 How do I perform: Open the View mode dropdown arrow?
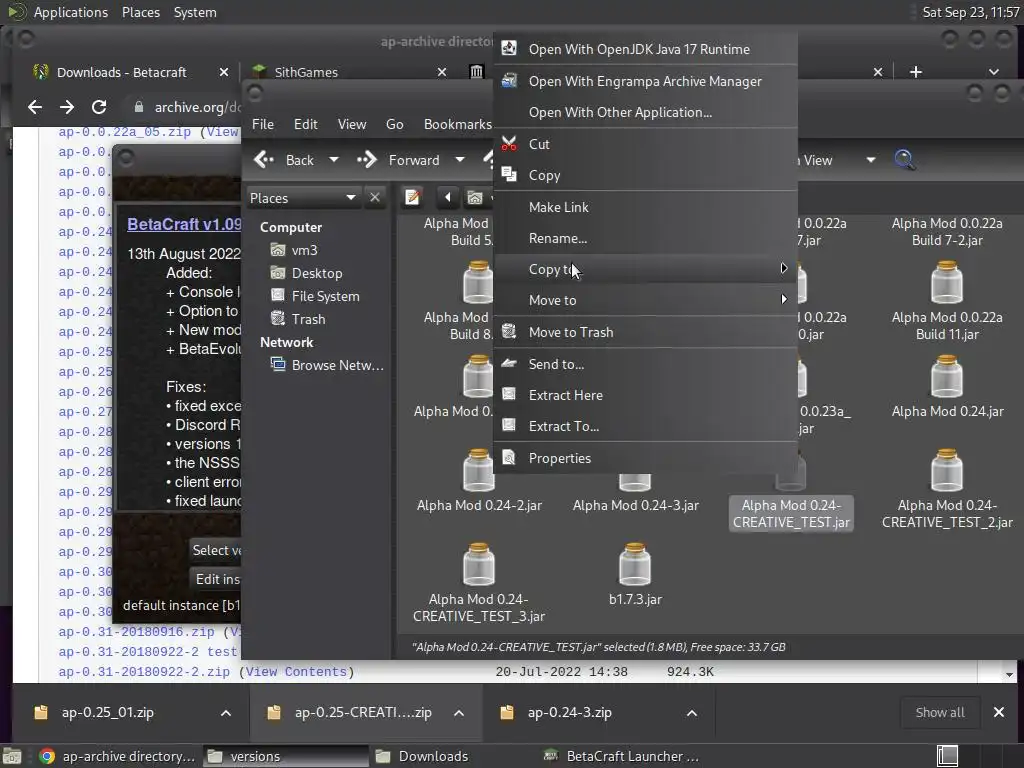click(871, 159)
